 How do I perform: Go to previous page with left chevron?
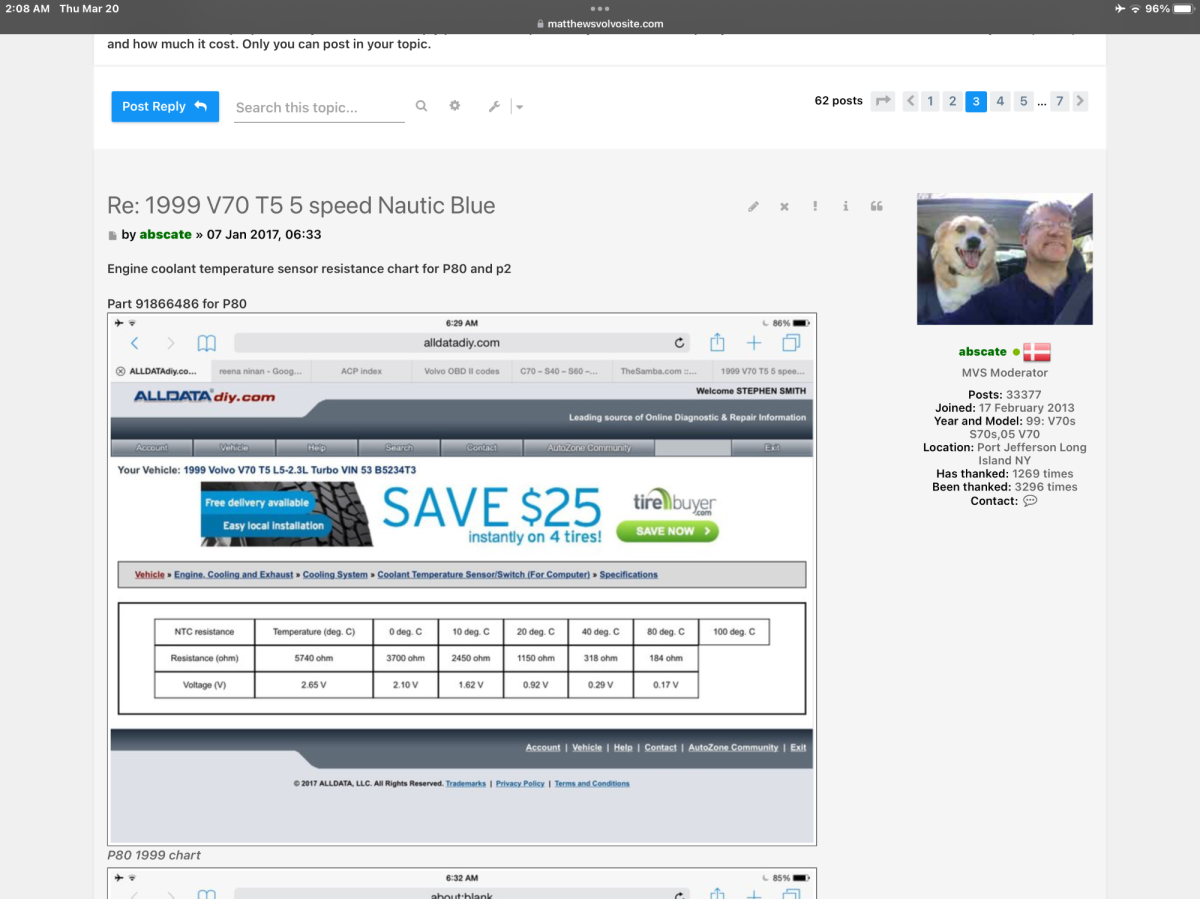pyautogui.click(x=910, y=101)
